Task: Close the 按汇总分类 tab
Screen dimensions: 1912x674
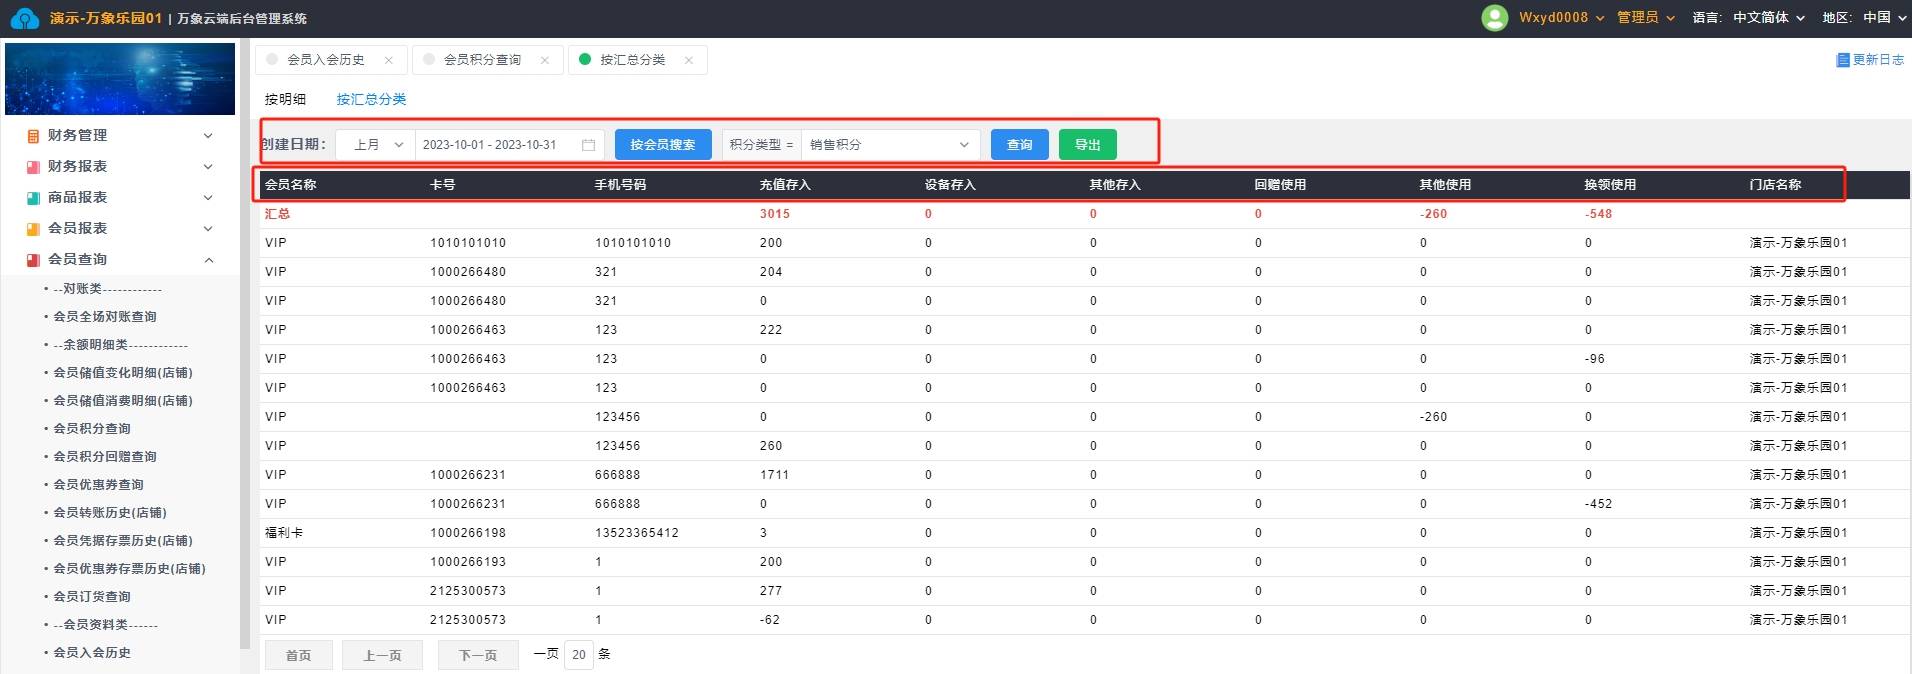Action: [689, 60]
